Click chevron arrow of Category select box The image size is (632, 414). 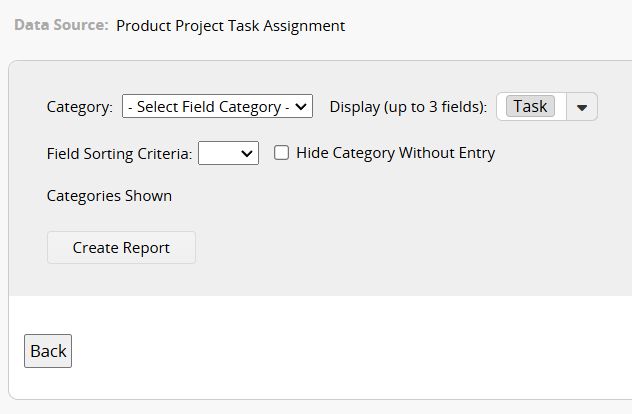[x=304, y=106]
